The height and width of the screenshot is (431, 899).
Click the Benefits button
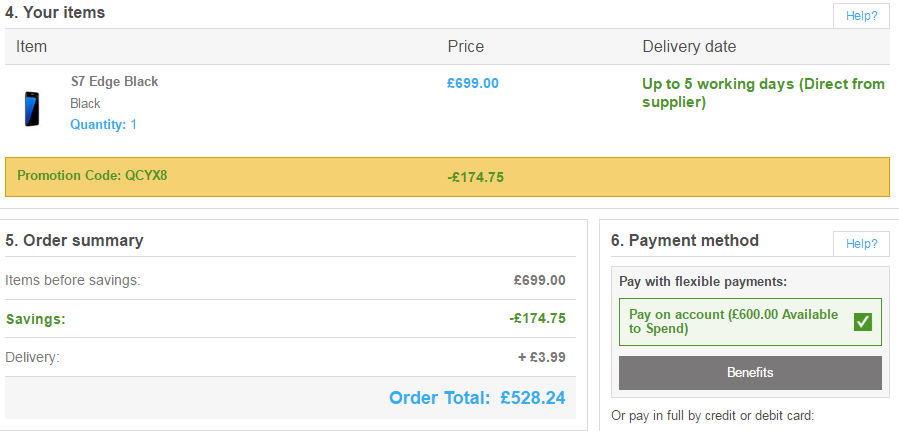pyautogui.click(x=750, y=372)
